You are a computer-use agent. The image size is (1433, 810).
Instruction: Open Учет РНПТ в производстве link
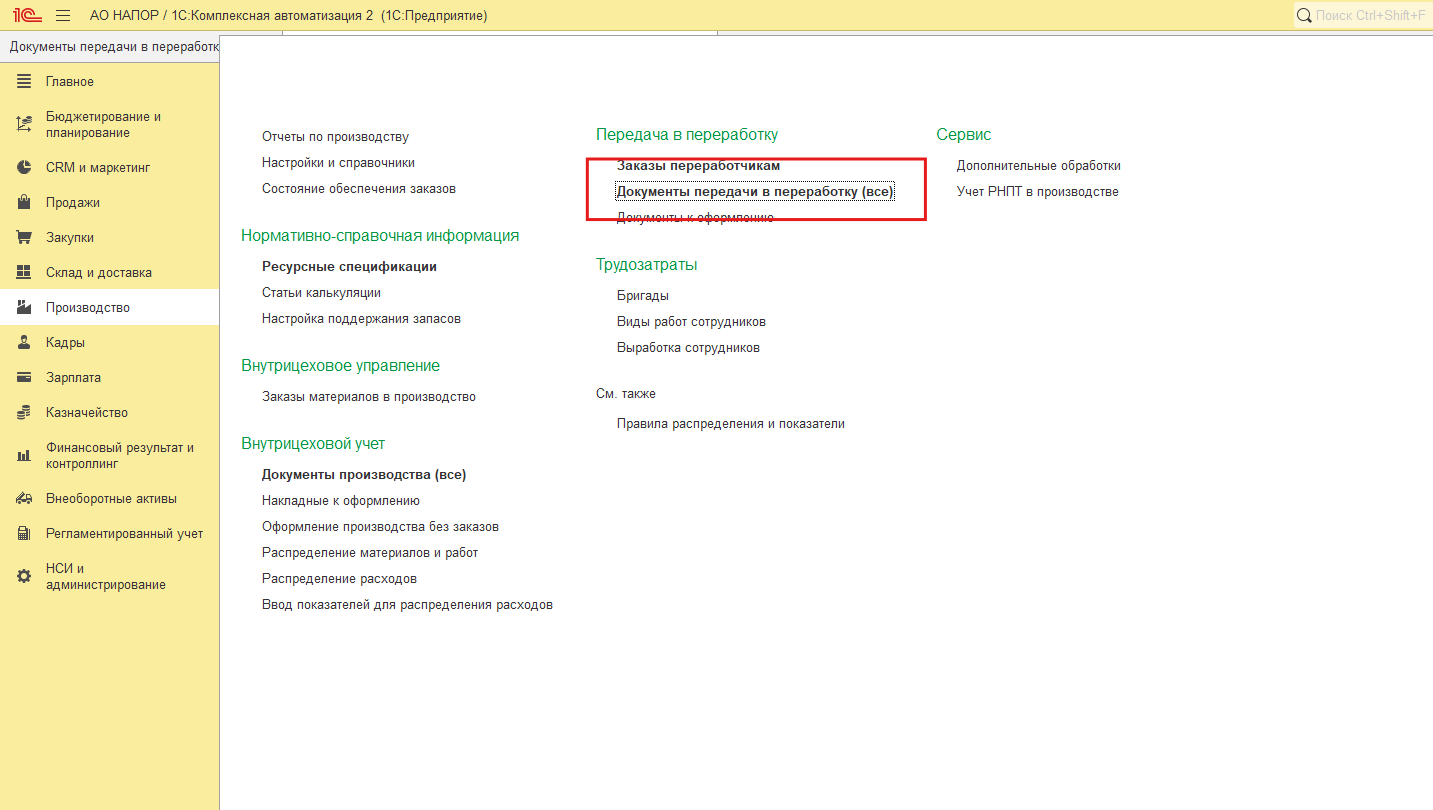tap(1037, 192)
